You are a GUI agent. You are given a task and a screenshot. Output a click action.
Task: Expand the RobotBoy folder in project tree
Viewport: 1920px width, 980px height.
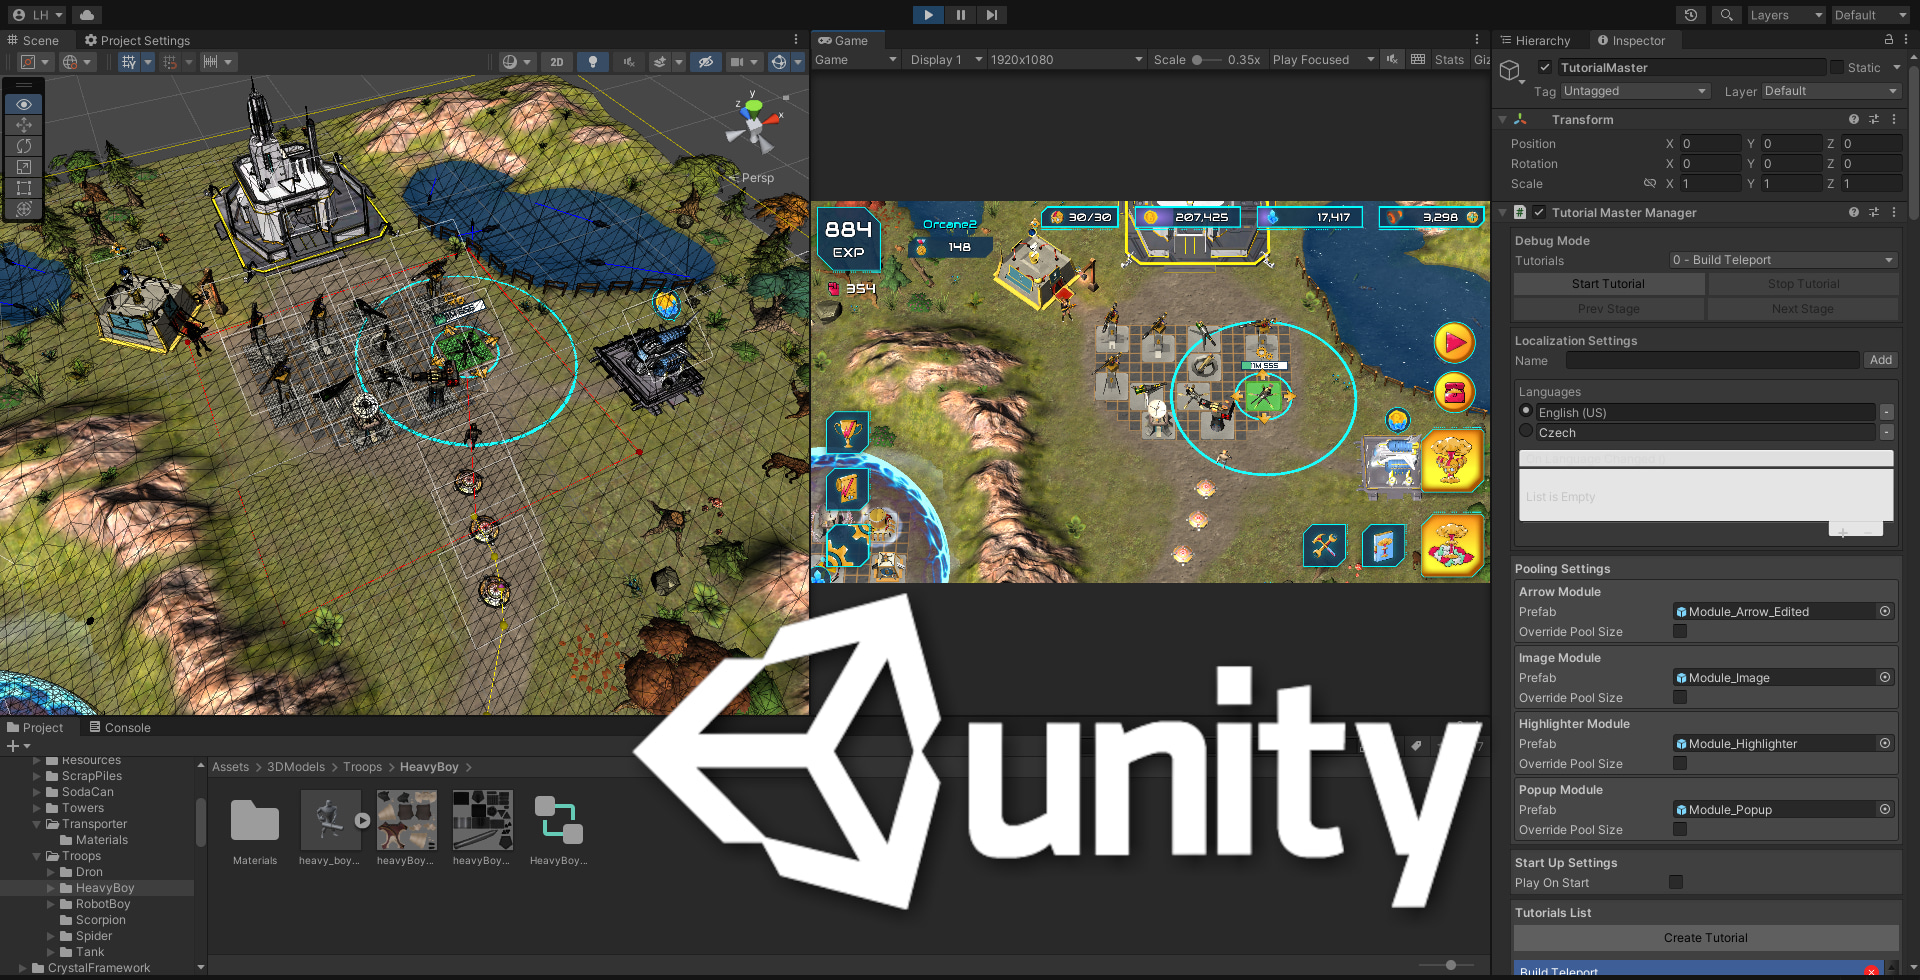(51, 904)
